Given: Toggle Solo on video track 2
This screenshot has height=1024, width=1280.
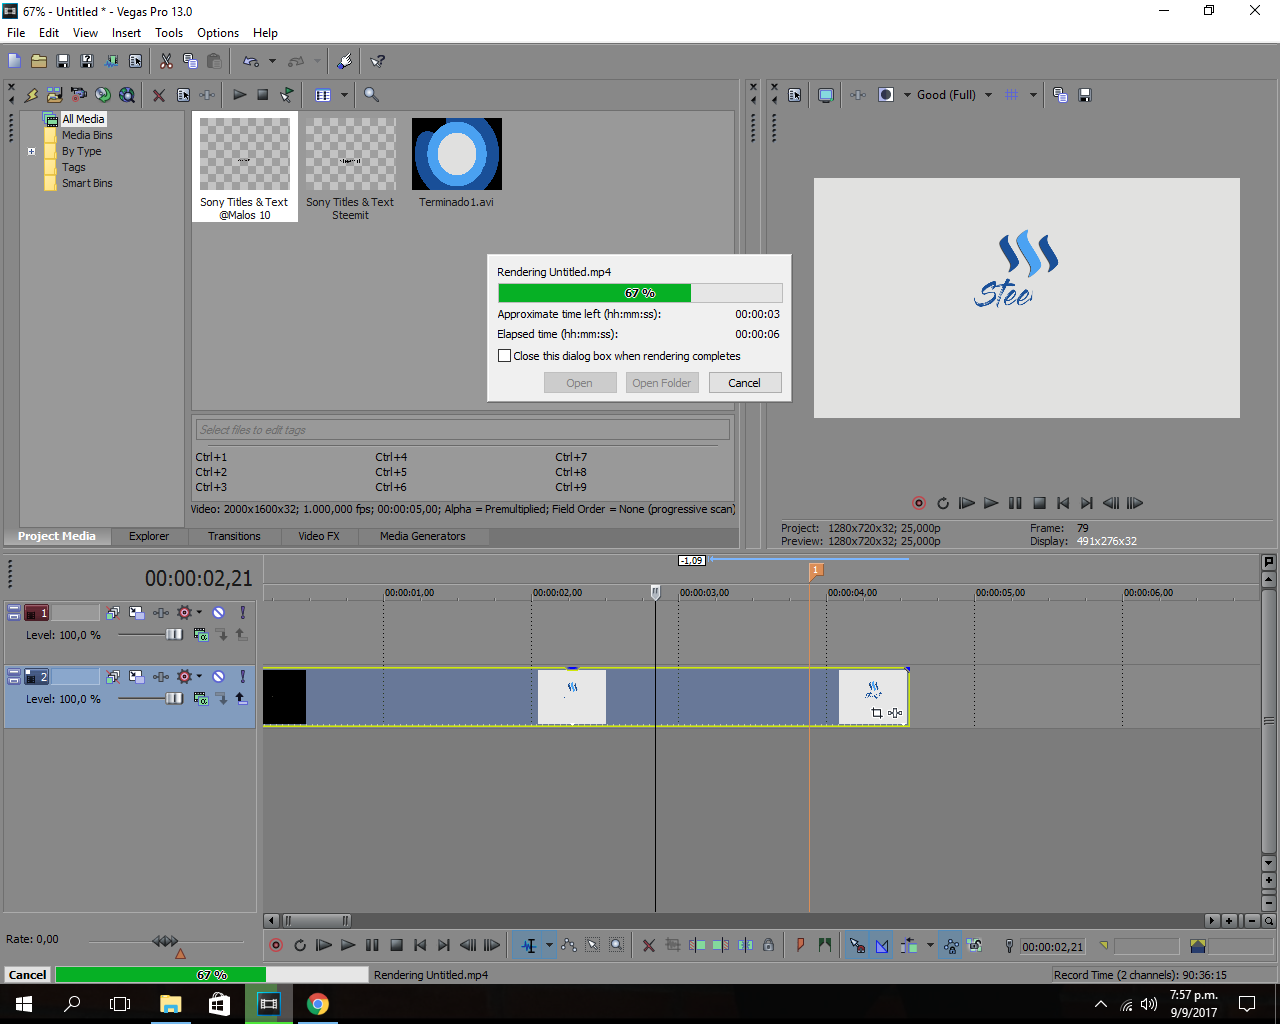Looking at the screenshot, I should click(242, 677).
